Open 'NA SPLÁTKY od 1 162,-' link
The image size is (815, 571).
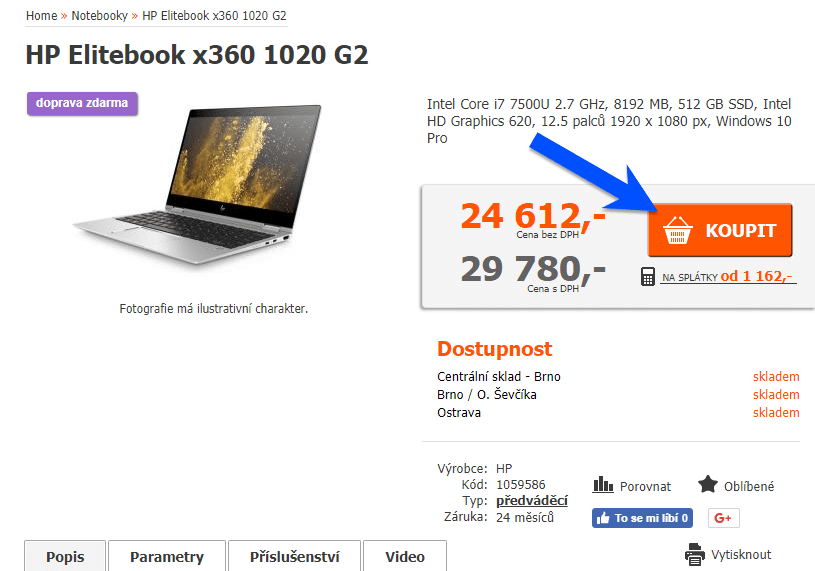point(728,276)
